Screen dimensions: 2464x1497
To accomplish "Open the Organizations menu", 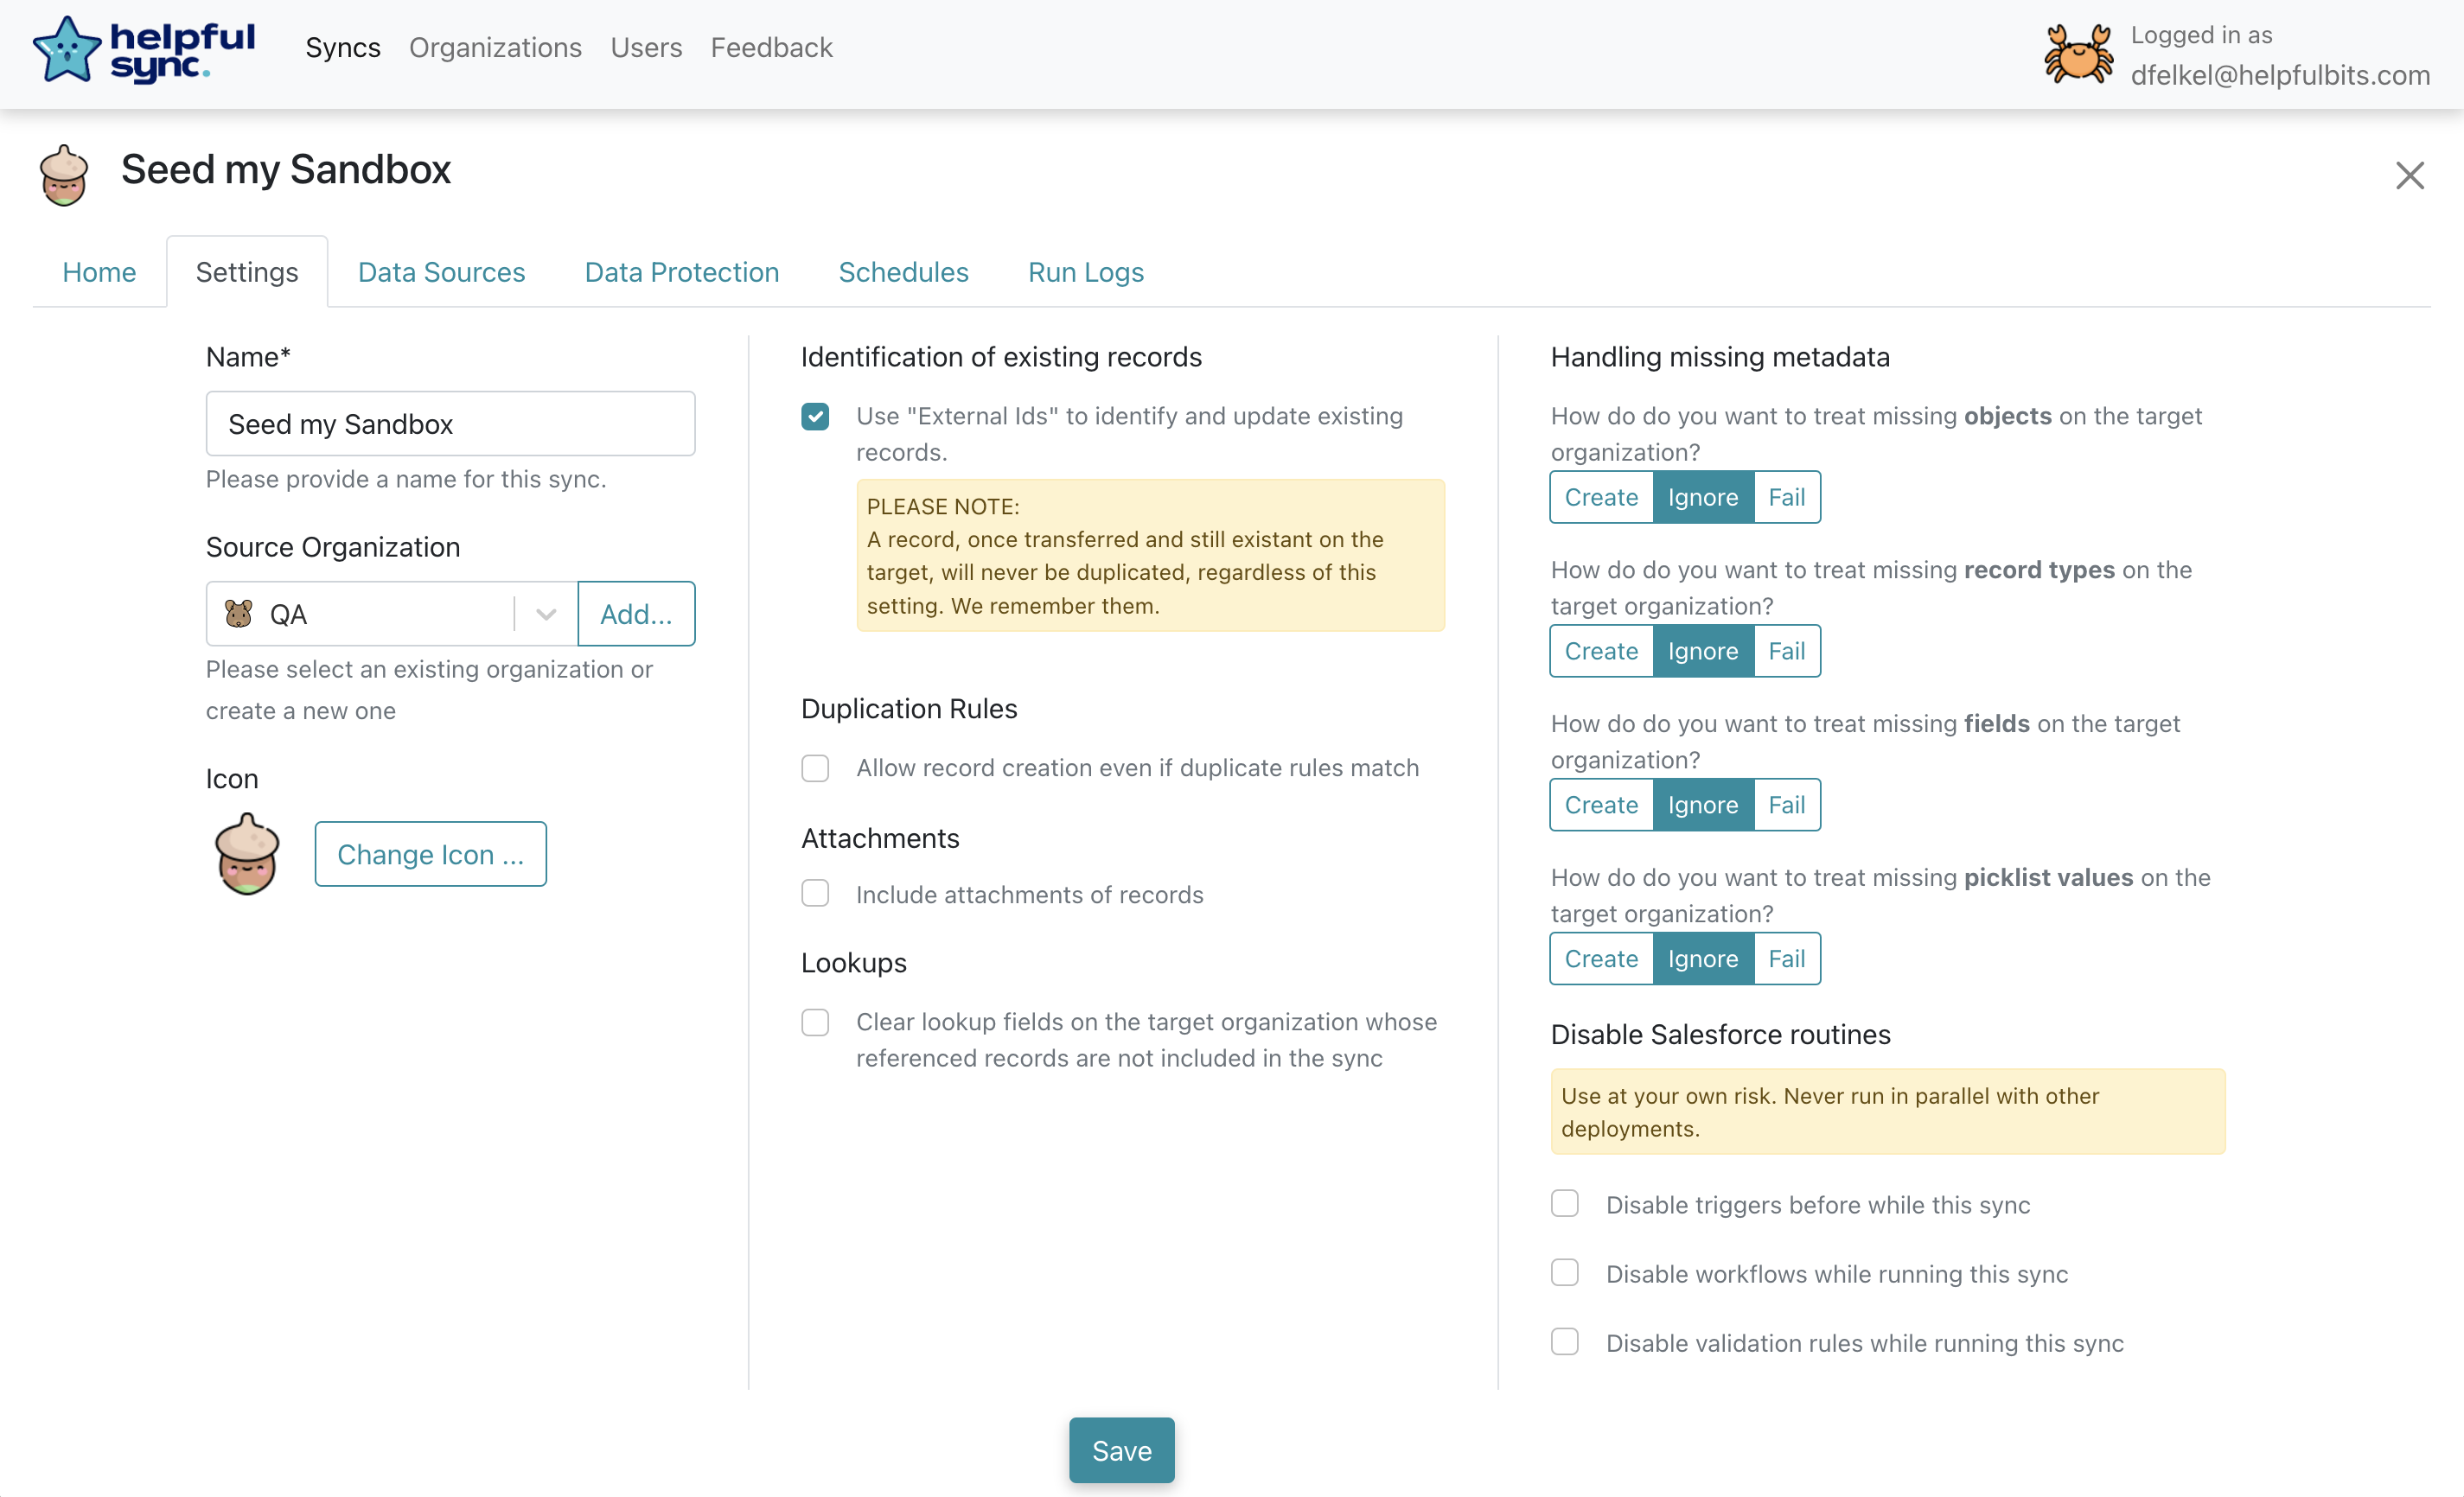I will tap(495, 47).
